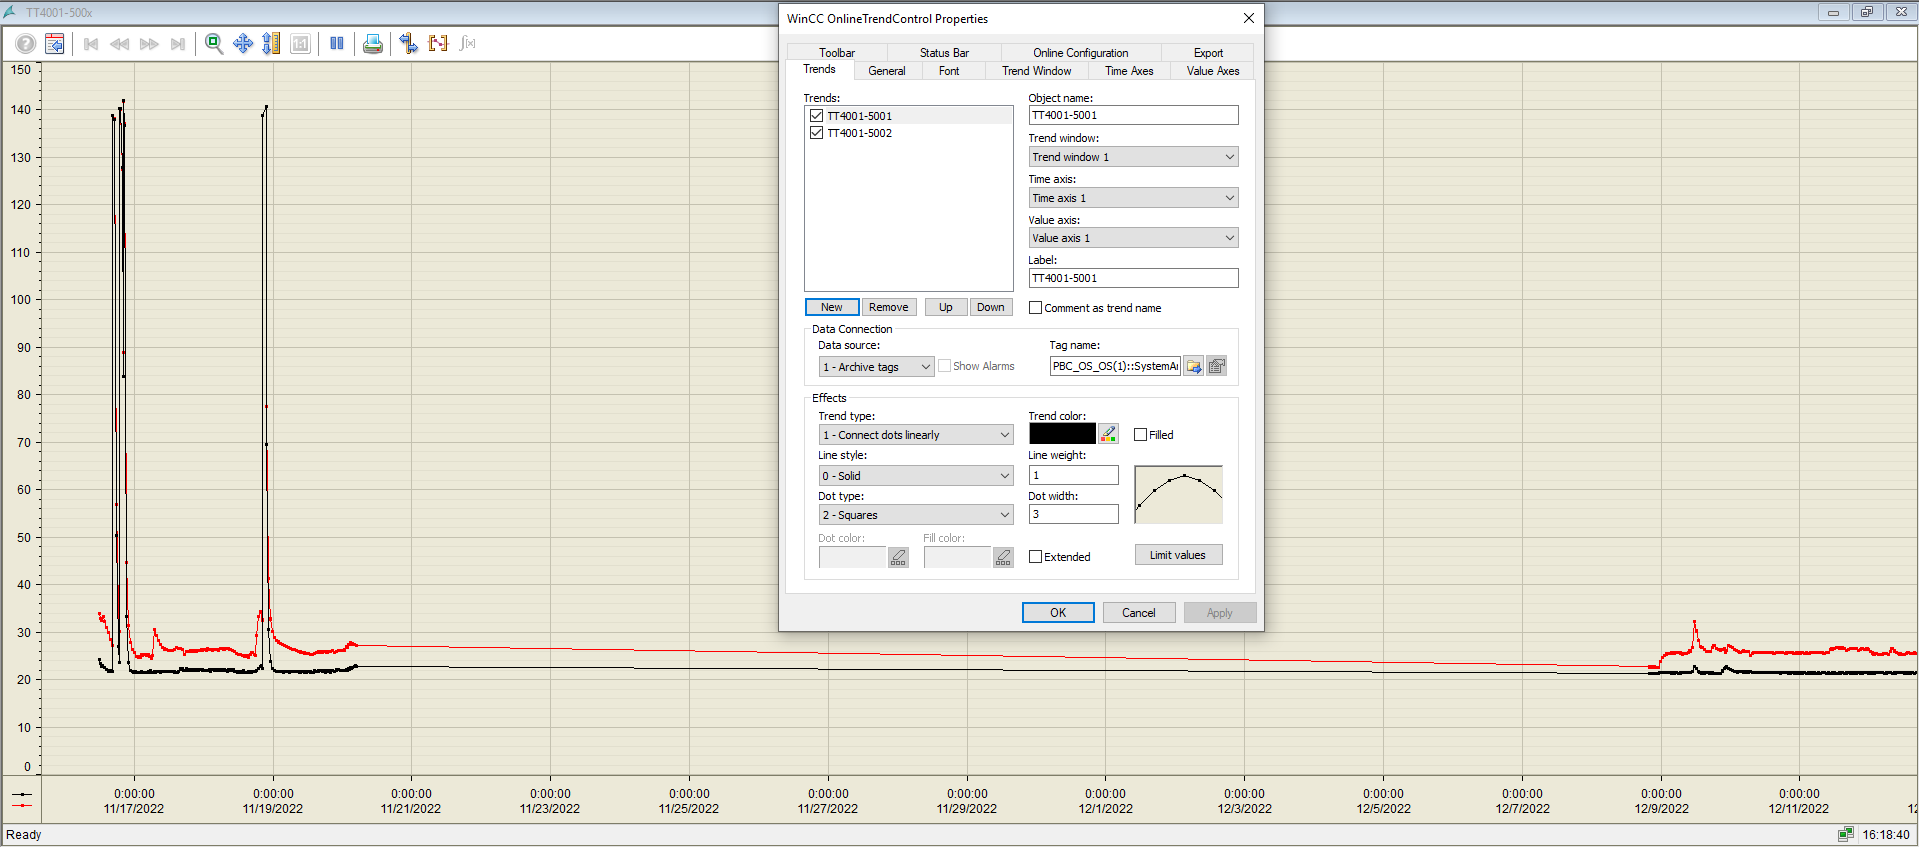Click the Remove trend button

tap(888, 307)
